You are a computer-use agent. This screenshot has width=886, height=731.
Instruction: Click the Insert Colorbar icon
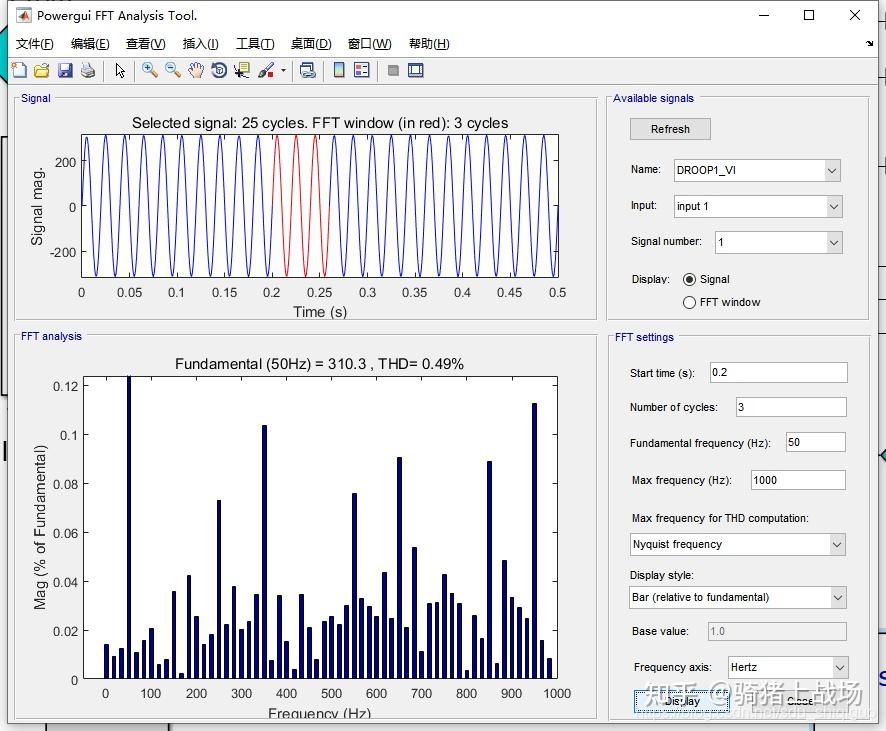[339, 70]
